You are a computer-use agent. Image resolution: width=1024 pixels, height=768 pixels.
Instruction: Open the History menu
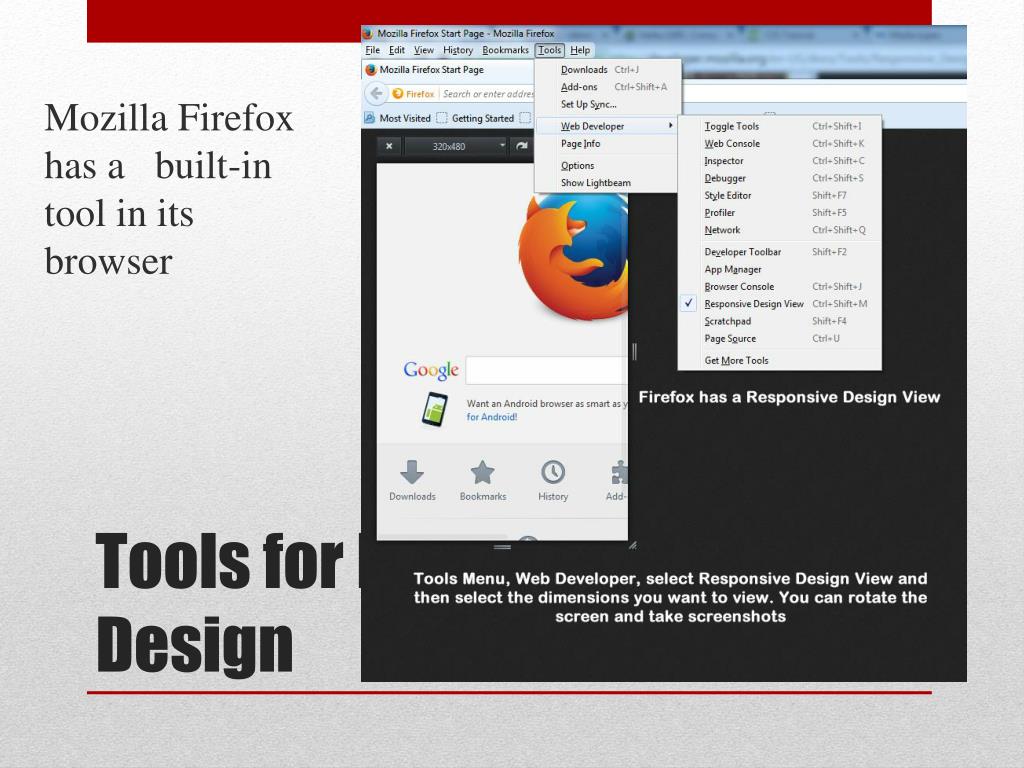(458, 50)
